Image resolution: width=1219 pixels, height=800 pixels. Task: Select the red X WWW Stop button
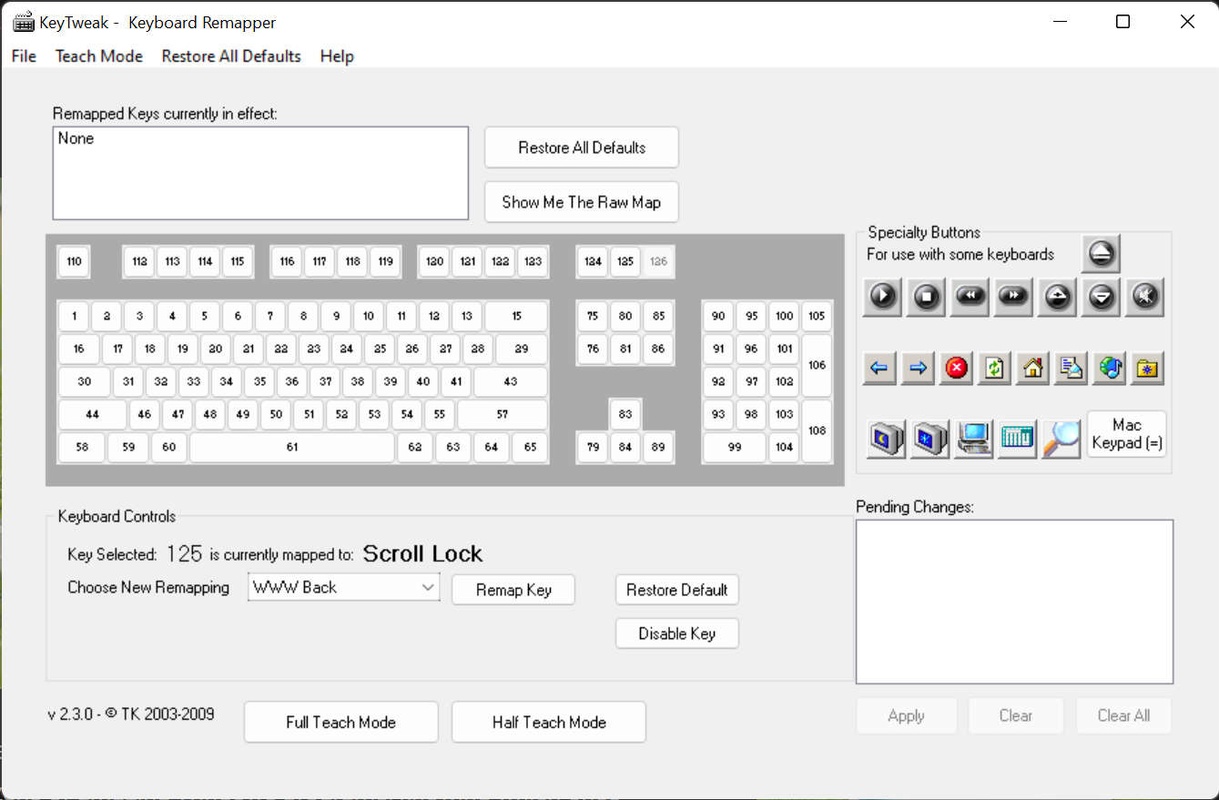(x=956, y=369)
